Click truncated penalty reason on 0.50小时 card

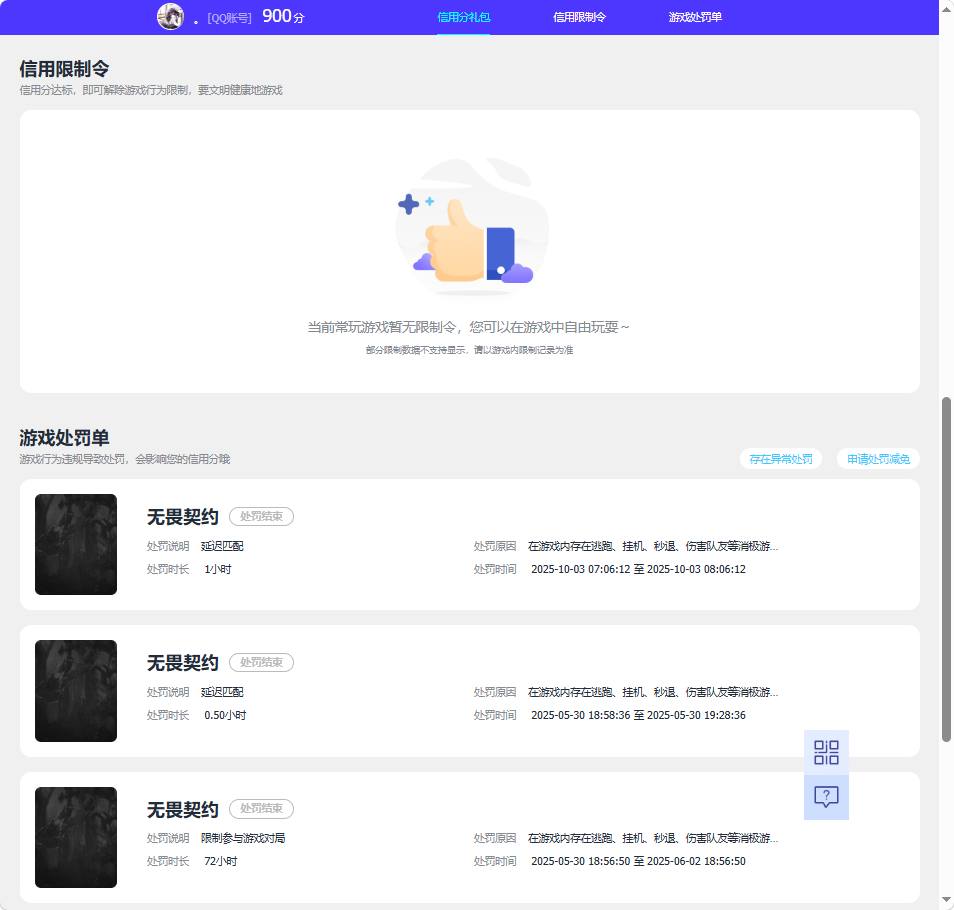tap(653, 692)
